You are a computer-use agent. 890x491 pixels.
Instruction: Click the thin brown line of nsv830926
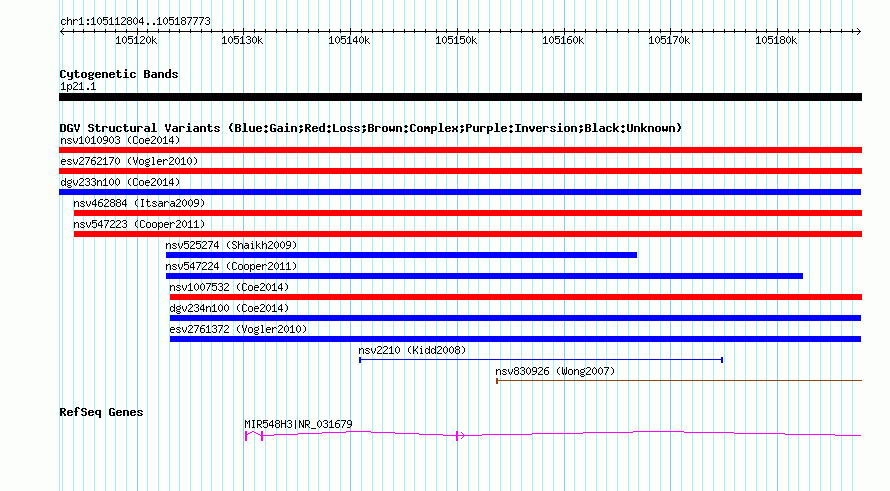point(679,380)
